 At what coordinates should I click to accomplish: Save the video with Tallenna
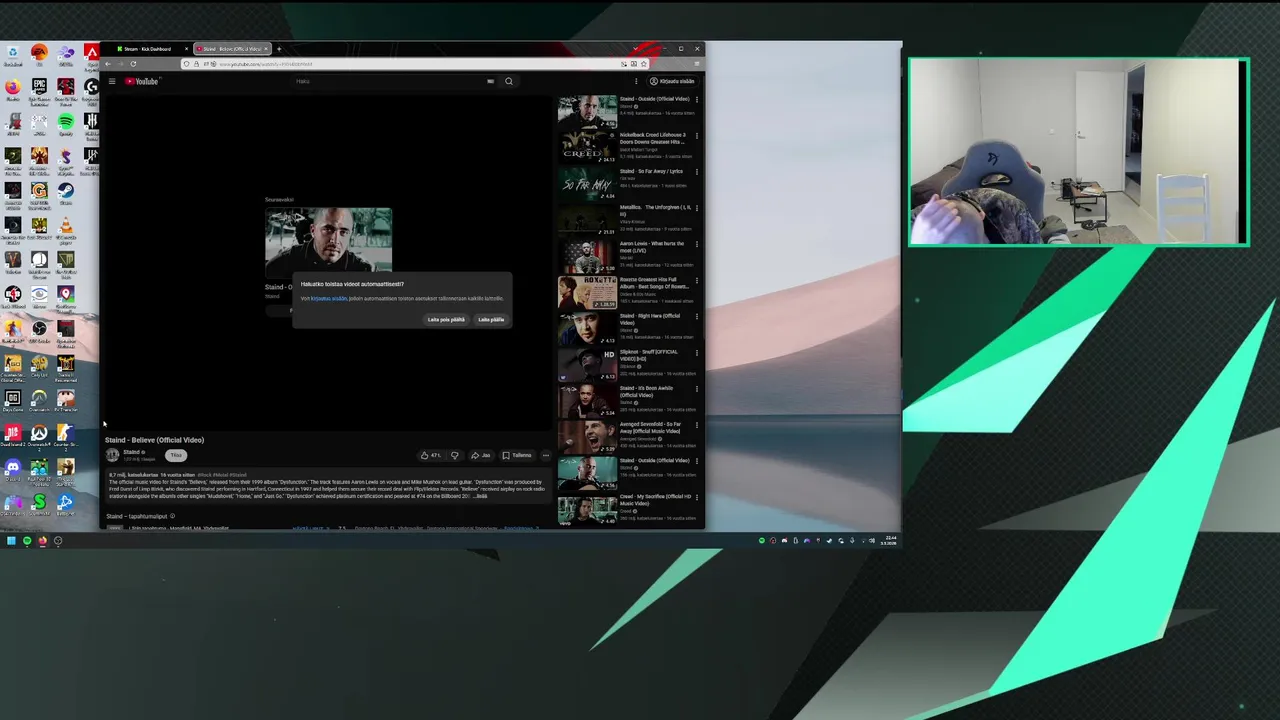click(x=517, y=455)
